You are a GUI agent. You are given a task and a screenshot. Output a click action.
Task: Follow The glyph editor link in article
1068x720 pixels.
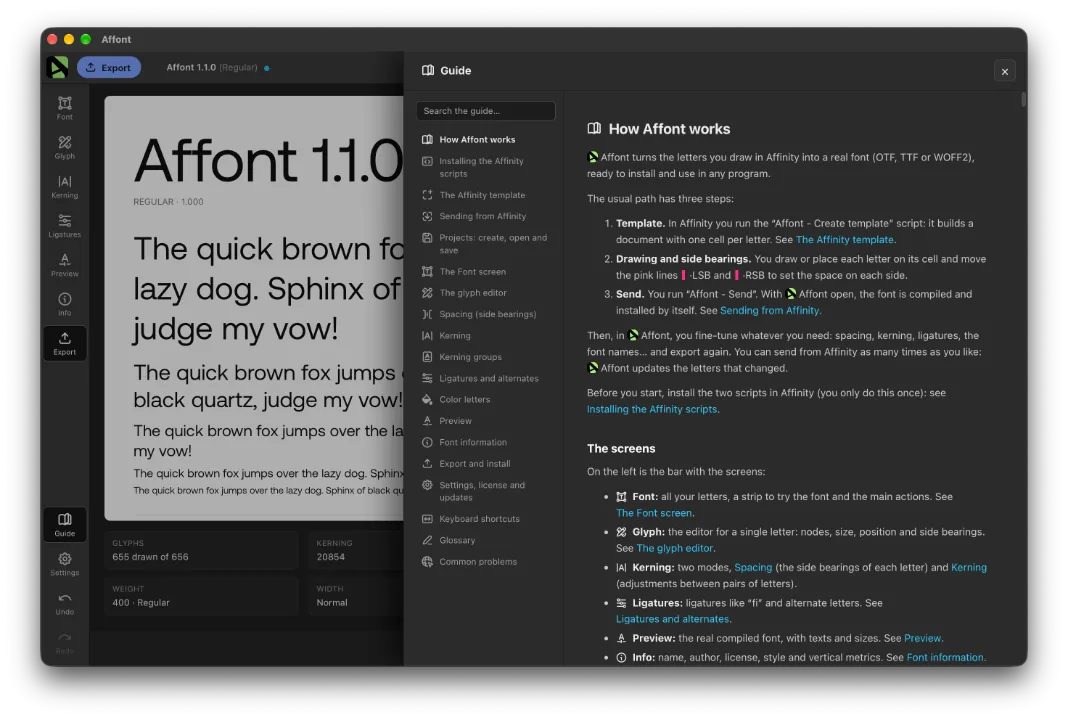coord(674,548)
